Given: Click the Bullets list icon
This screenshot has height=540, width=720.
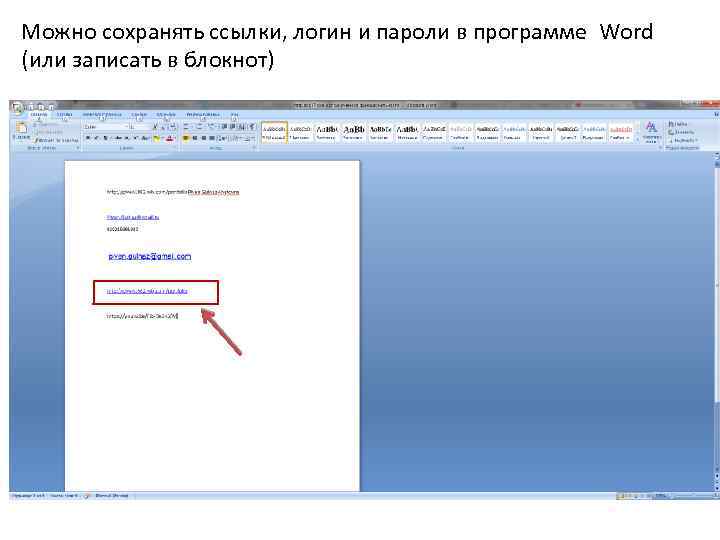Looking at the screenshot, I should click(186, 126).
